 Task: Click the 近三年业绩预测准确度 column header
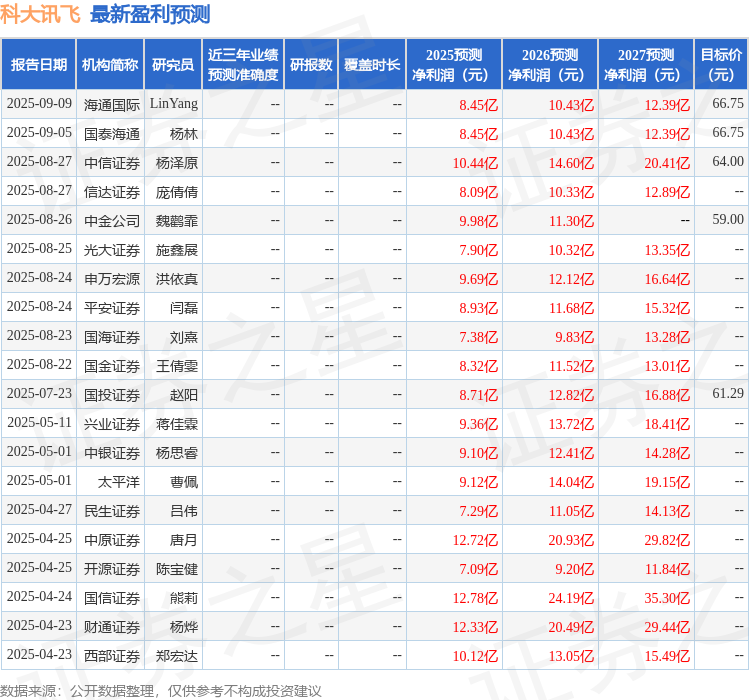click(x=243, y=65)
